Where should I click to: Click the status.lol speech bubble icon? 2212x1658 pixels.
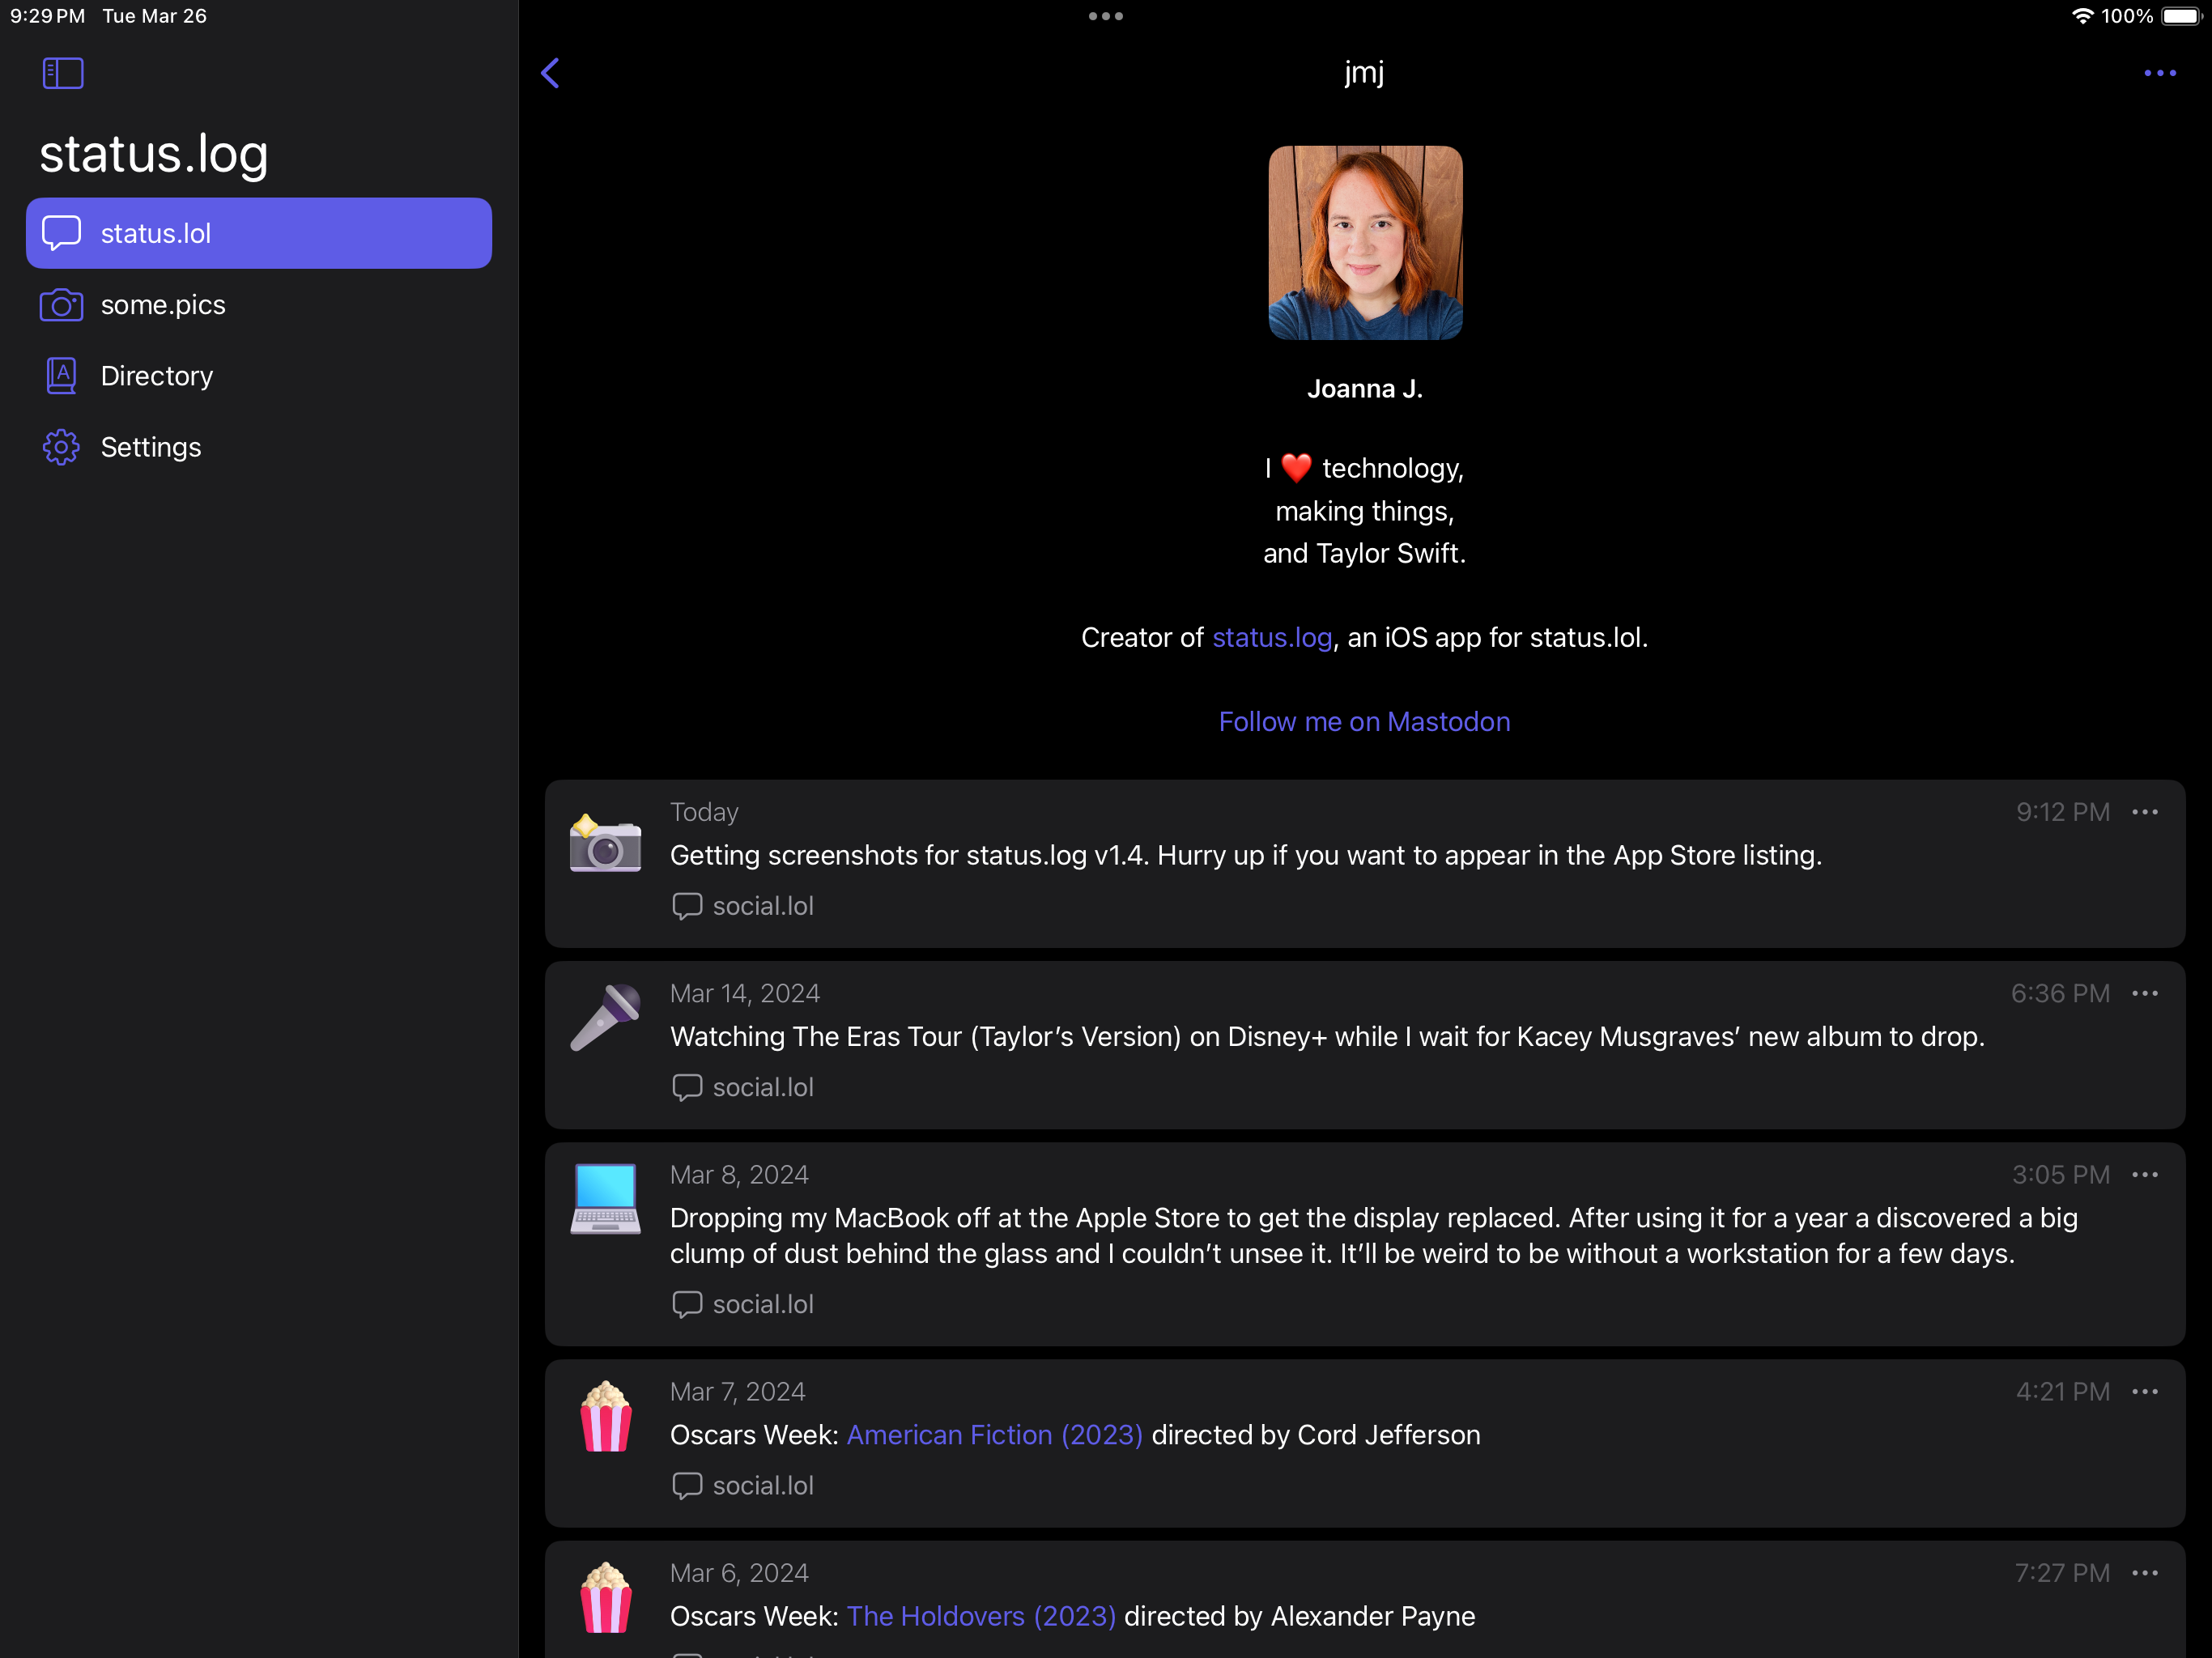tap(61, 233)
